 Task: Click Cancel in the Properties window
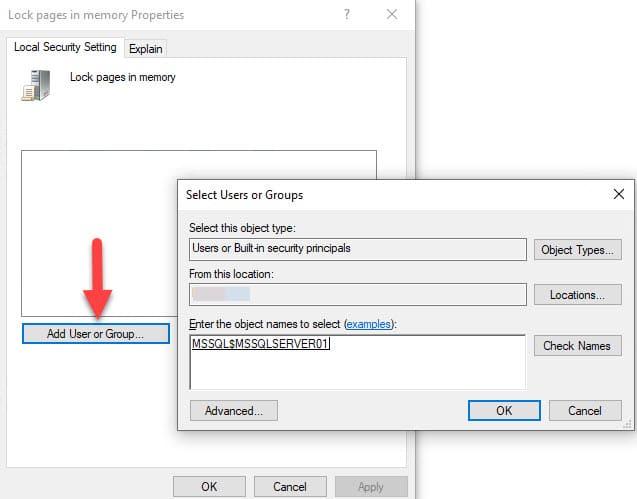point(290,487)
